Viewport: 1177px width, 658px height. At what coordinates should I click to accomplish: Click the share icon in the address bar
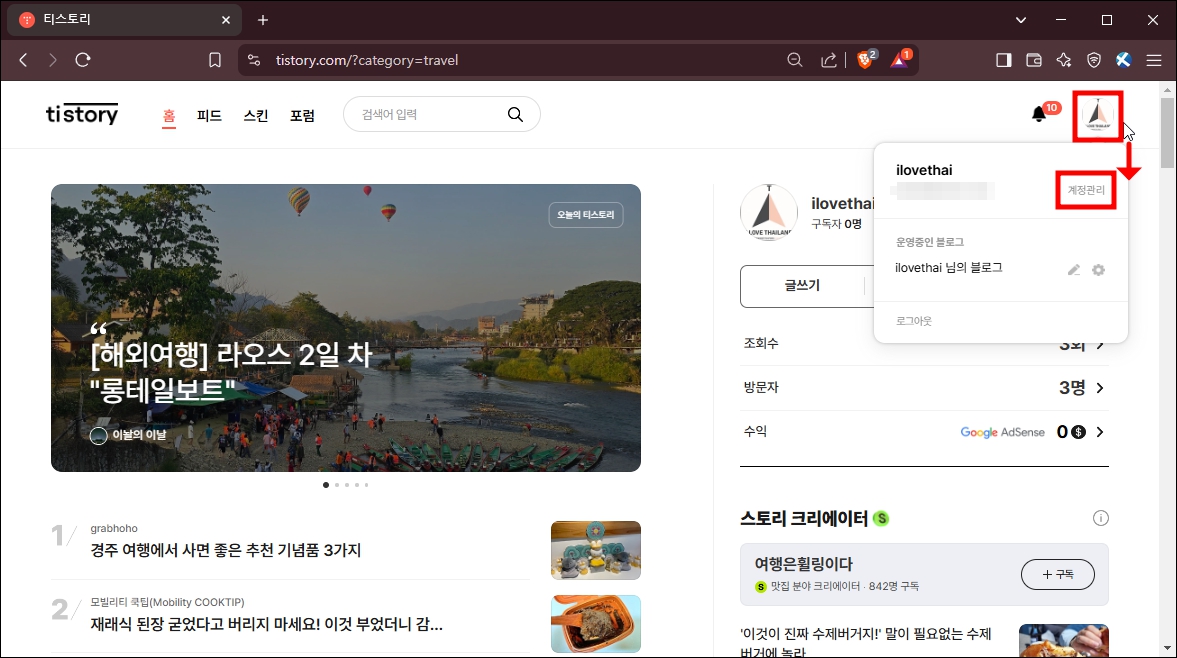828,59
